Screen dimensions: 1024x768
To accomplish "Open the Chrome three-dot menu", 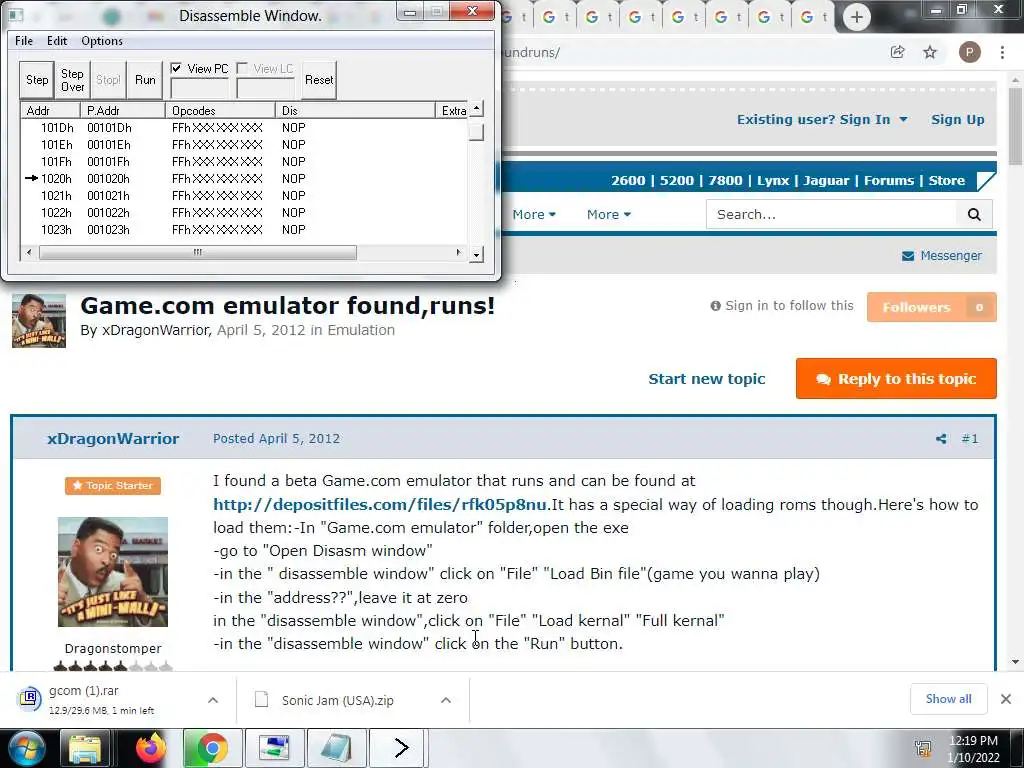I will click(x=1002, y=52).
